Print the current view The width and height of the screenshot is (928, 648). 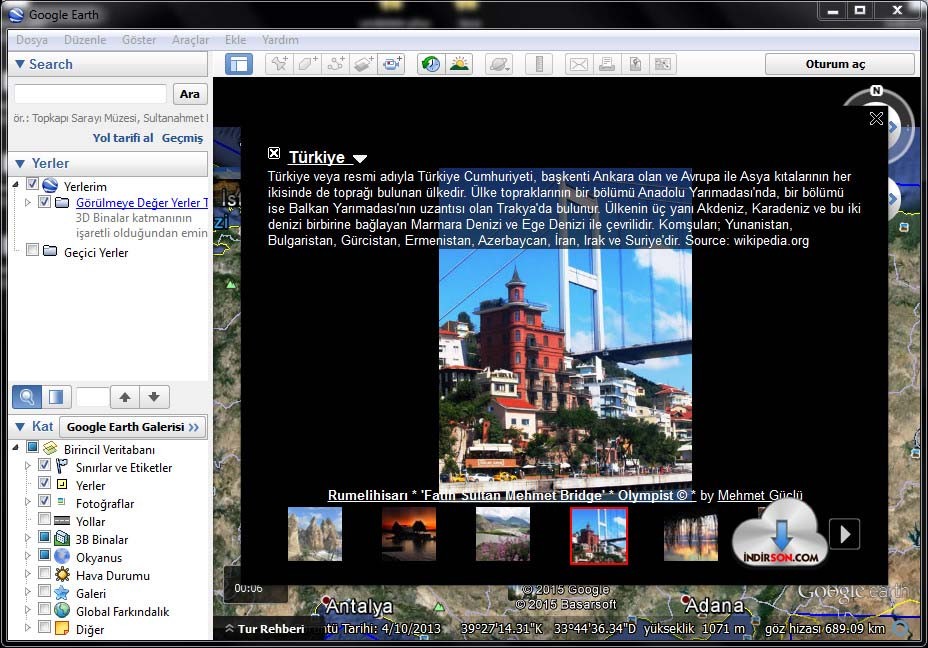coord(607,64)
